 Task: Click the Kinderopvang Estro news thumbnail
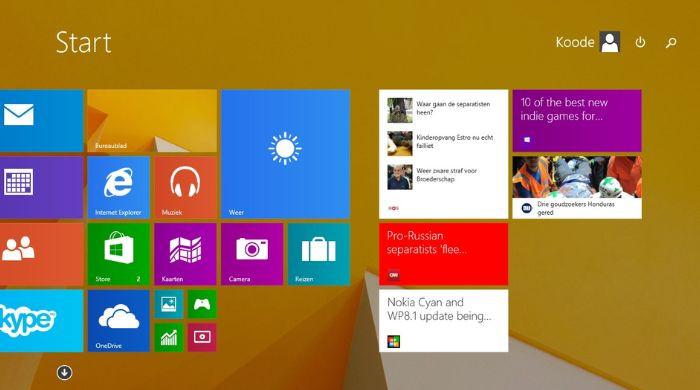400,144
